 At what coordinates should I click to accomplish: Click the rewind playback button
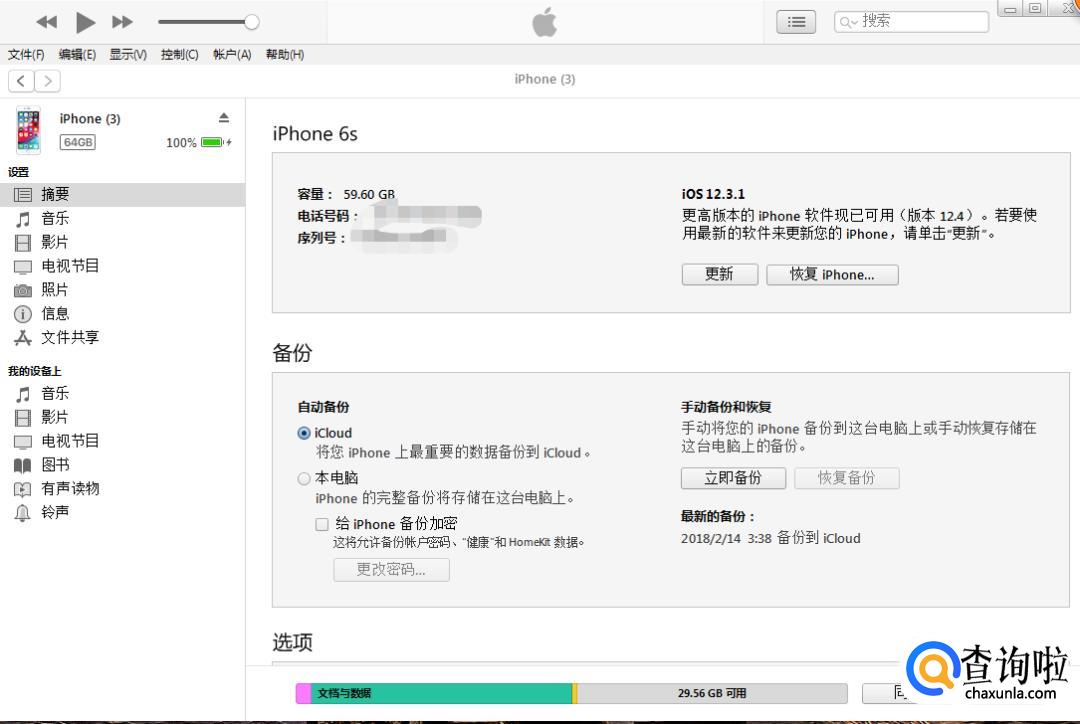click(47, 22)
